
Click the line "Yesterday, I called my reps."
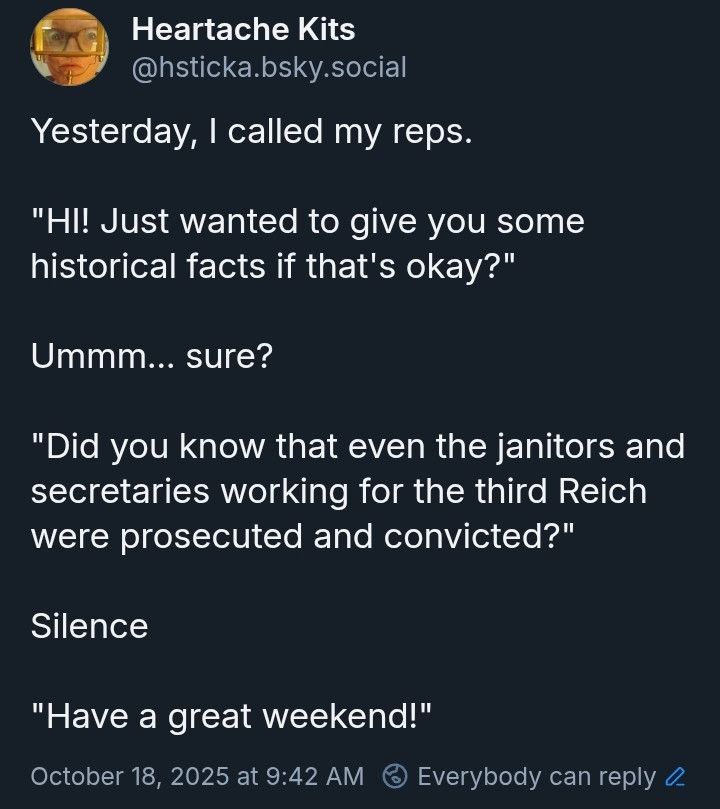tap(250, 132)
